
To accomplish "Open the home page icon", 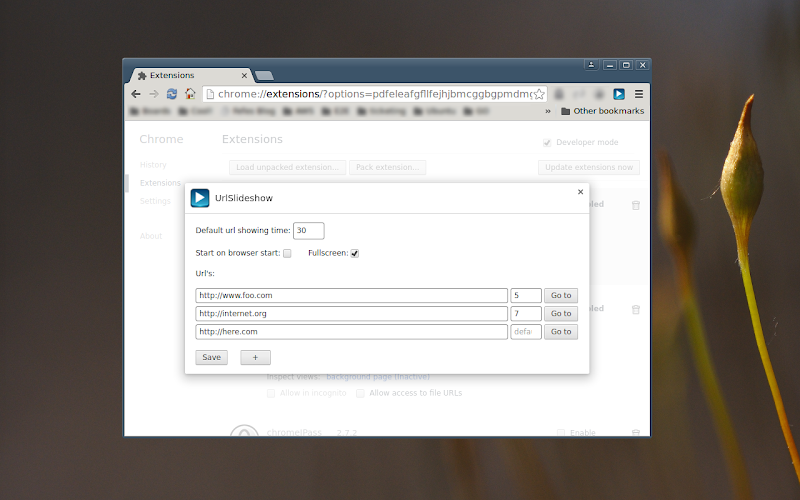I will click(190, 94).
